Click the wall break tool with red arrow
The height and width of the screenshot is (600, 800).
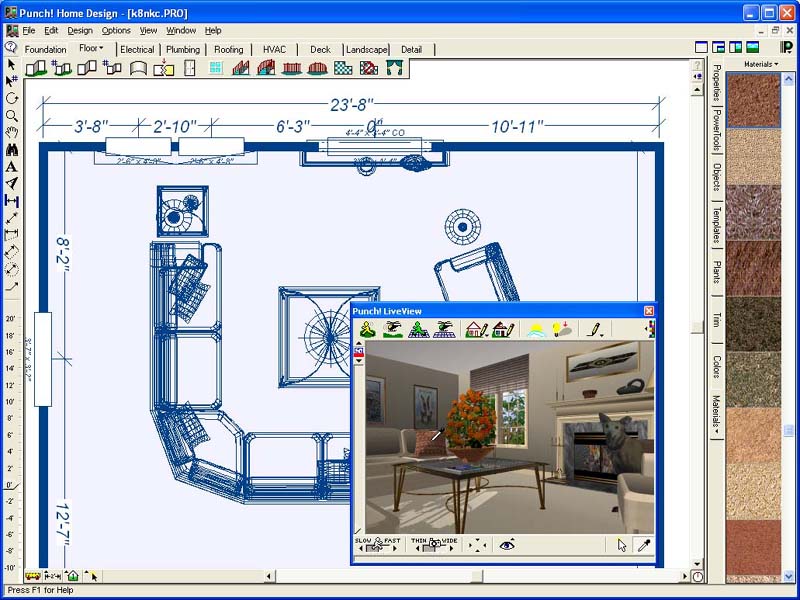pos(163,68)
